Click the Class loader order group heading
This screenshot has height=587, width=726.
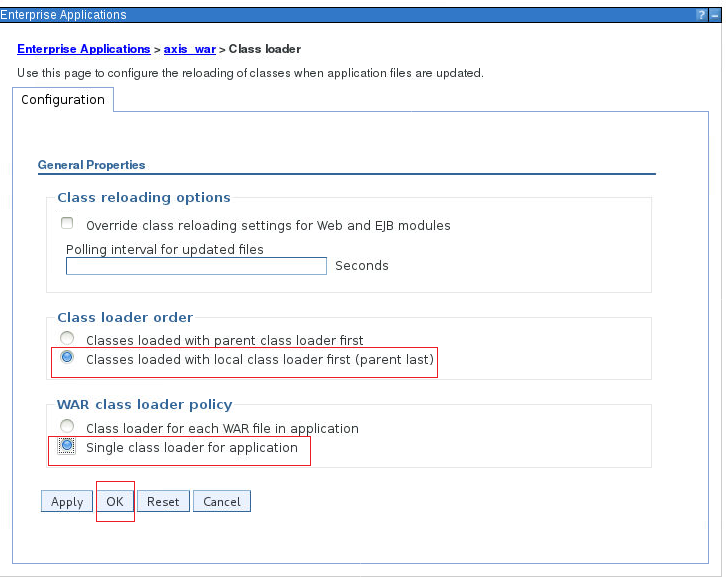coord(125,317)
